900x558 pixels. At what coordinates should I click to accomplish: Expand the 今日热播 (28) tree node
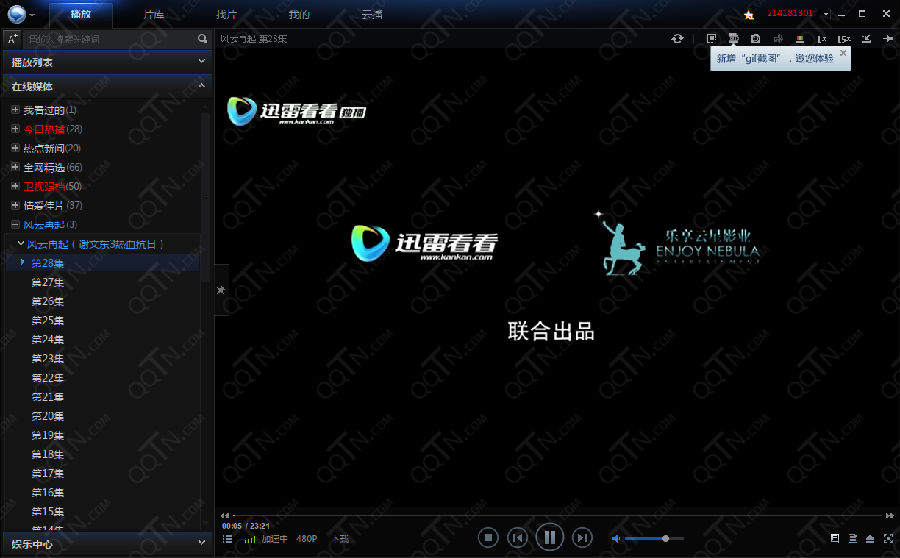[x=15, y=129]
